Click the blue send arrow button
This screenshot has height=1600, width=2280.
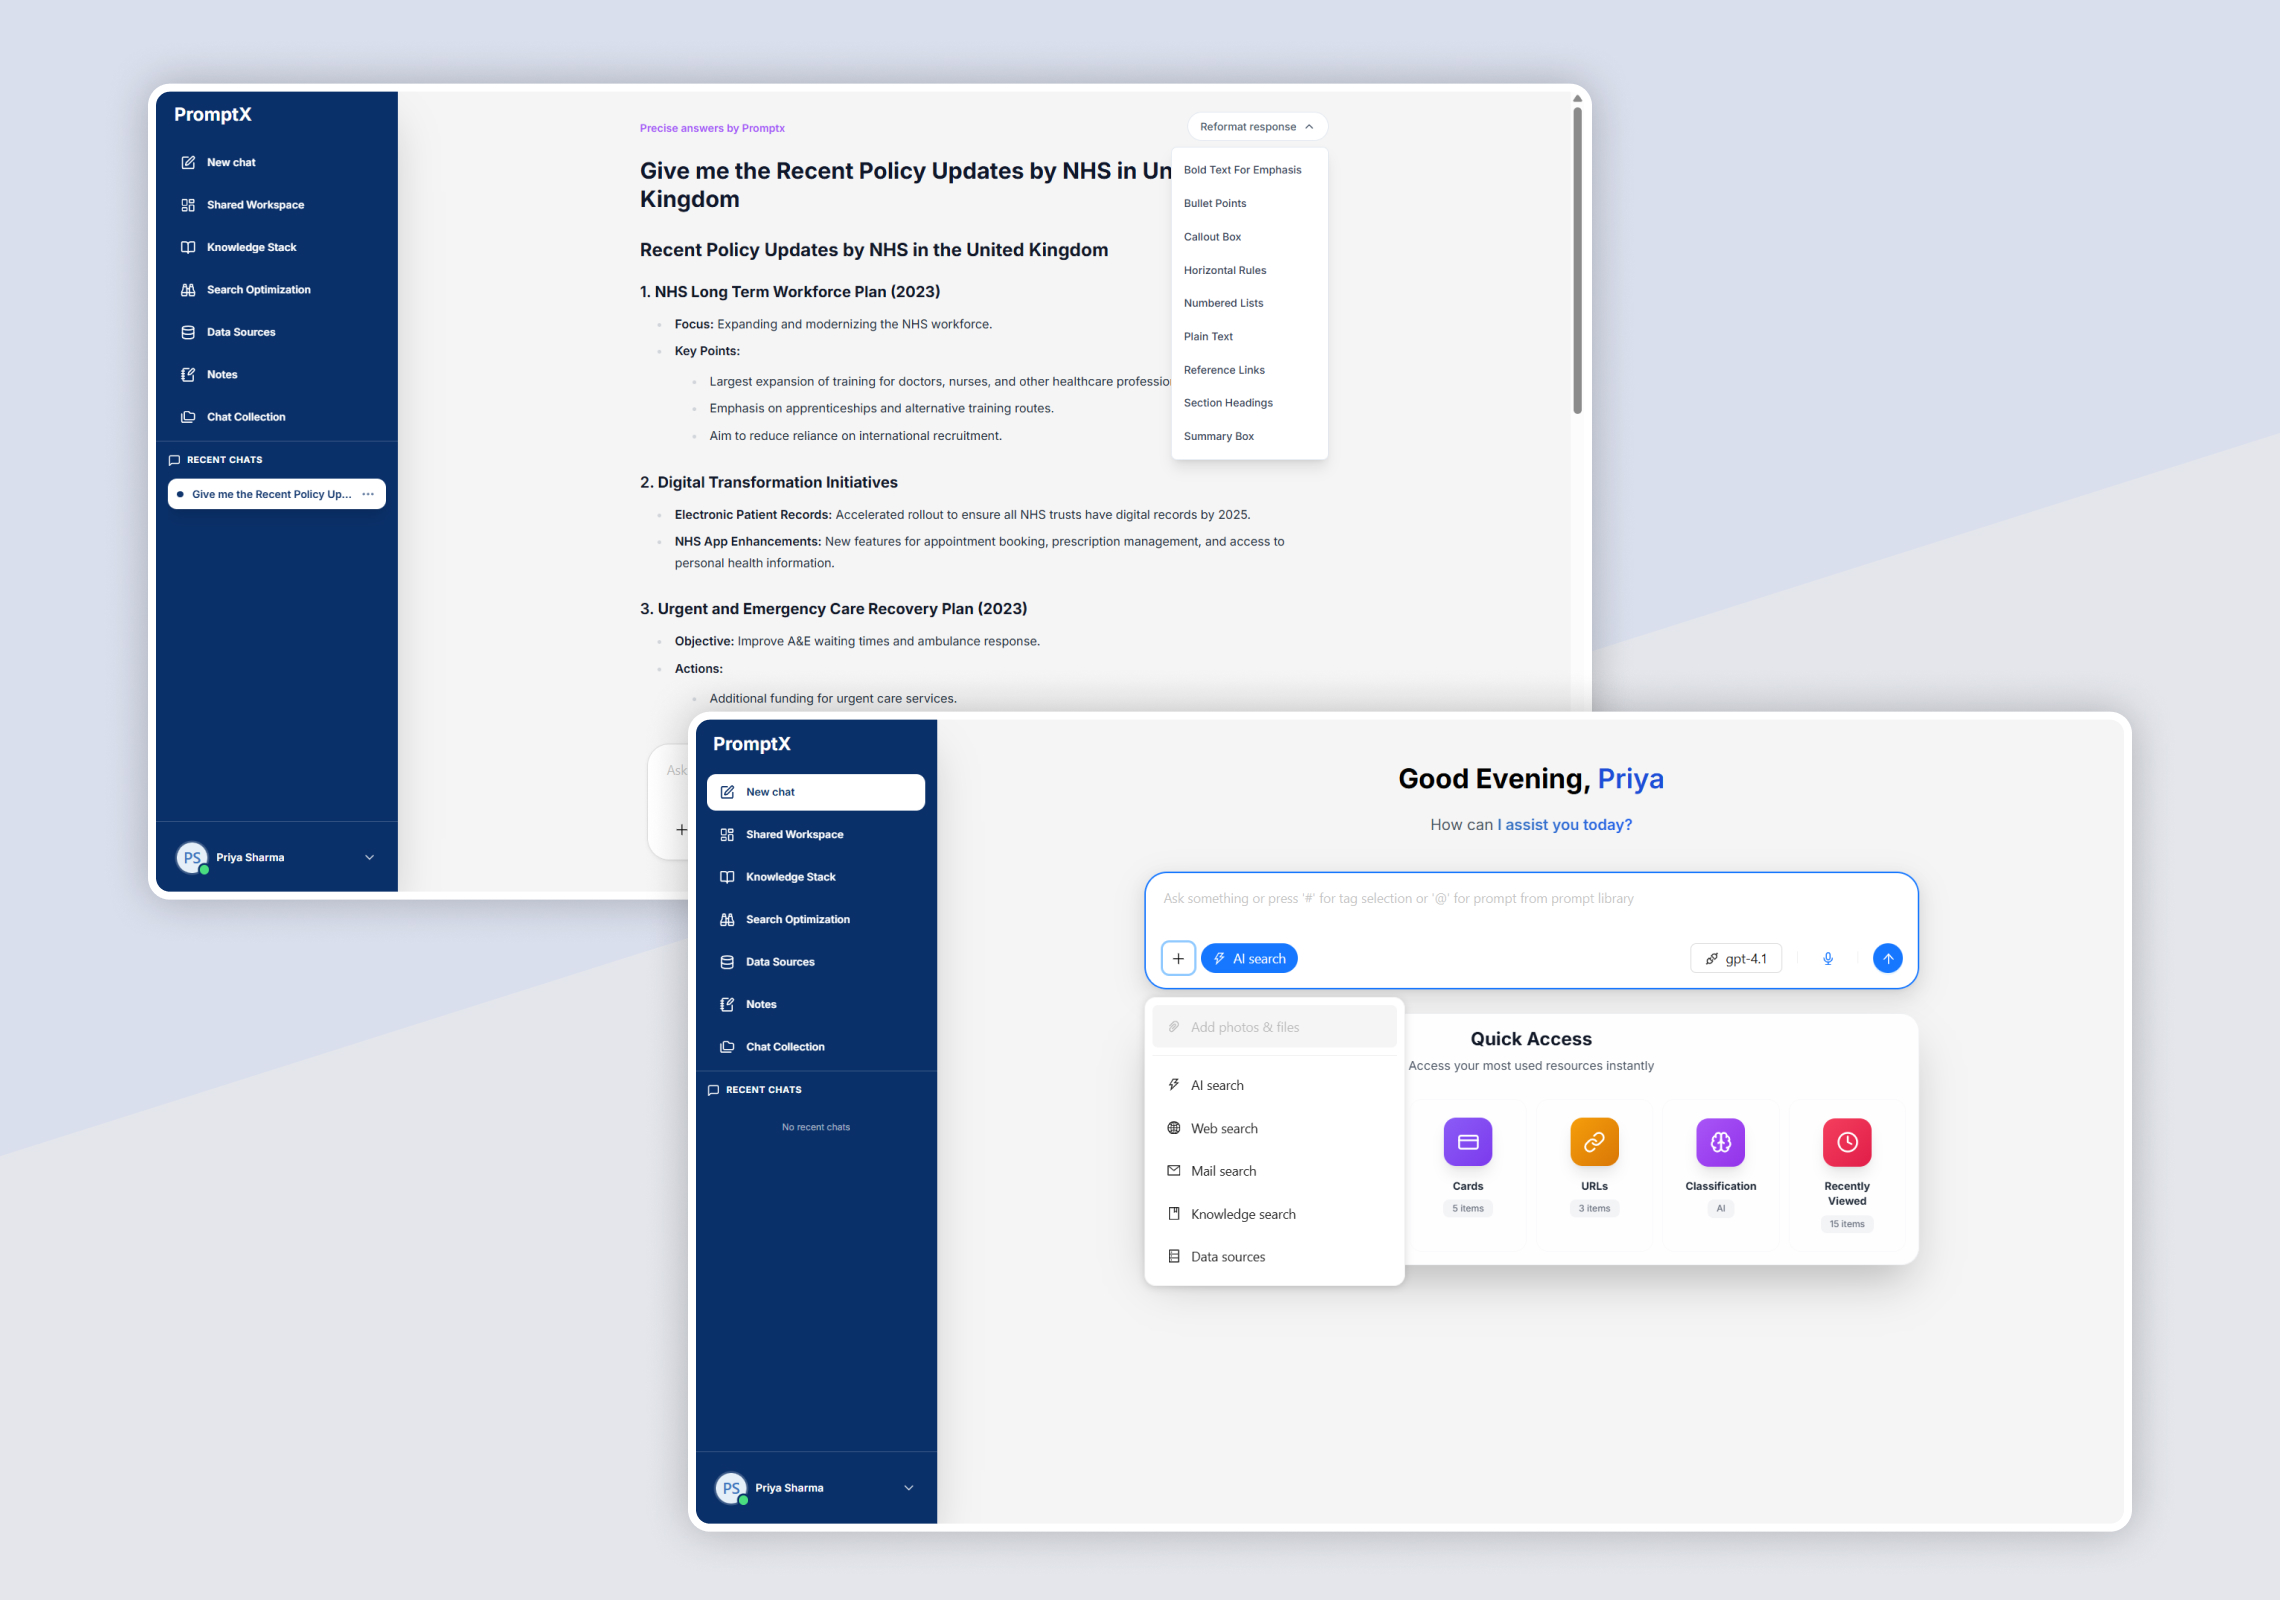point(1887,958)
